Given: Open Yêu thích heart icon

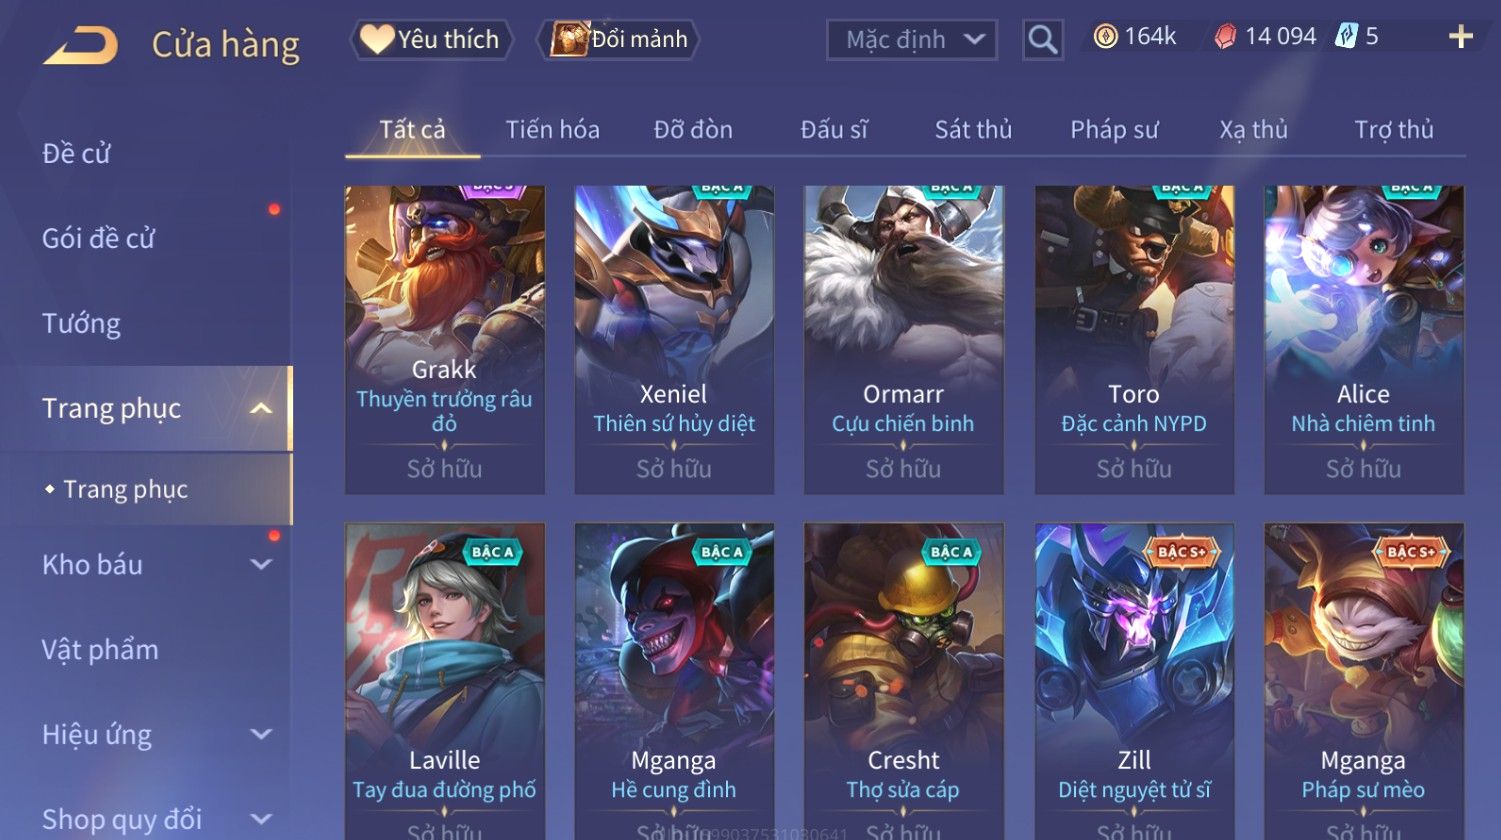Looking at the screenshot, I should [377, 39].
